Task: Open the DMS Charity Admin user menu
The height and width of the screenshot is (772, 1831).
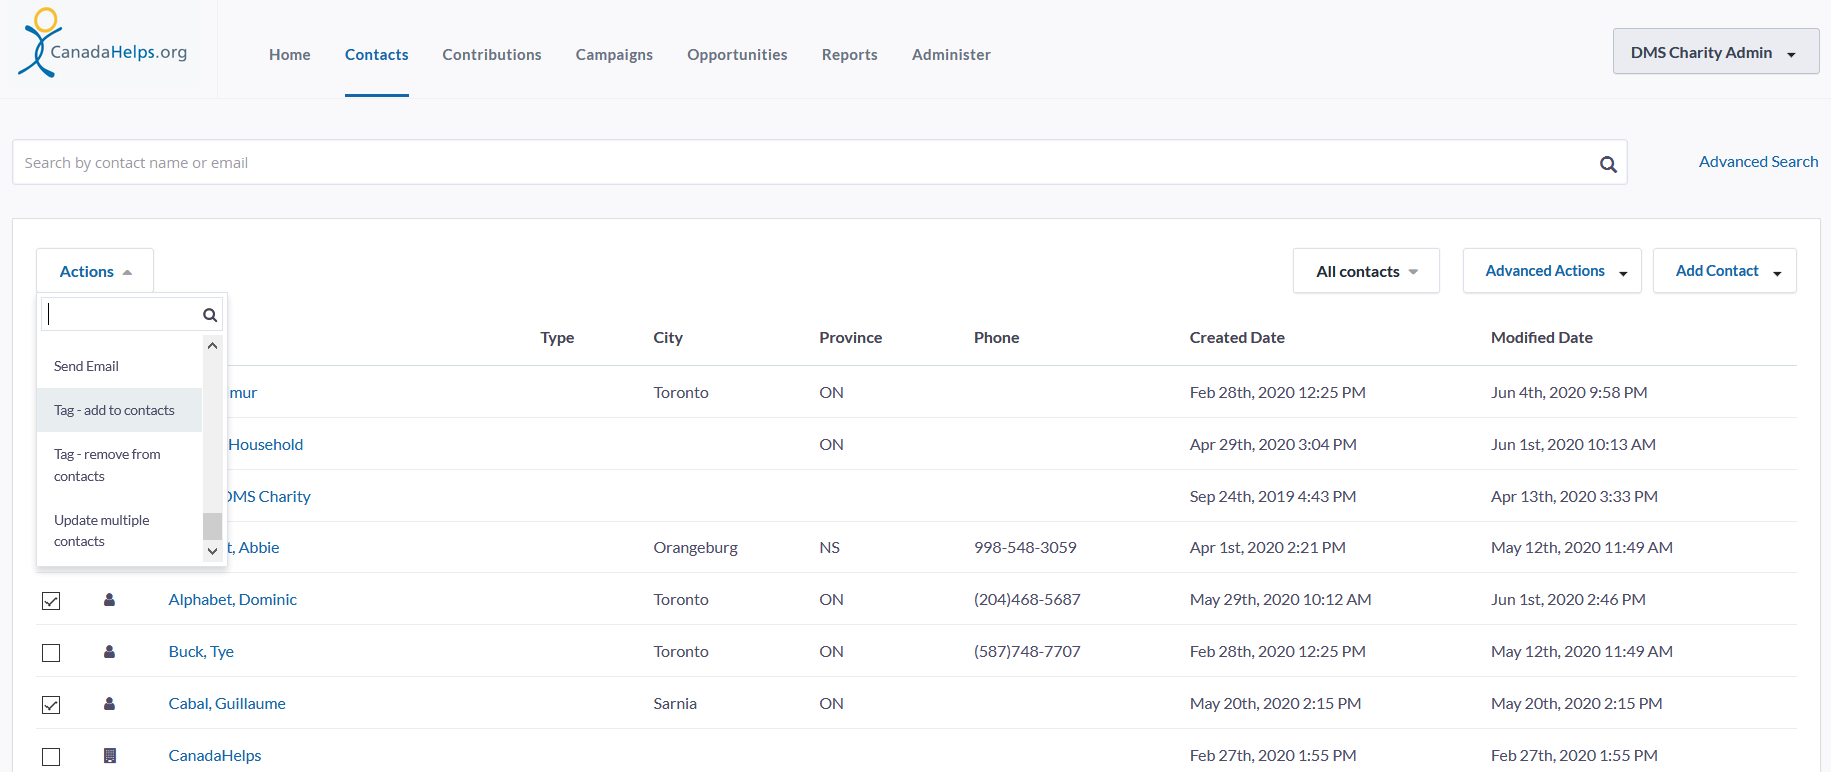Action: (1715, 52)
